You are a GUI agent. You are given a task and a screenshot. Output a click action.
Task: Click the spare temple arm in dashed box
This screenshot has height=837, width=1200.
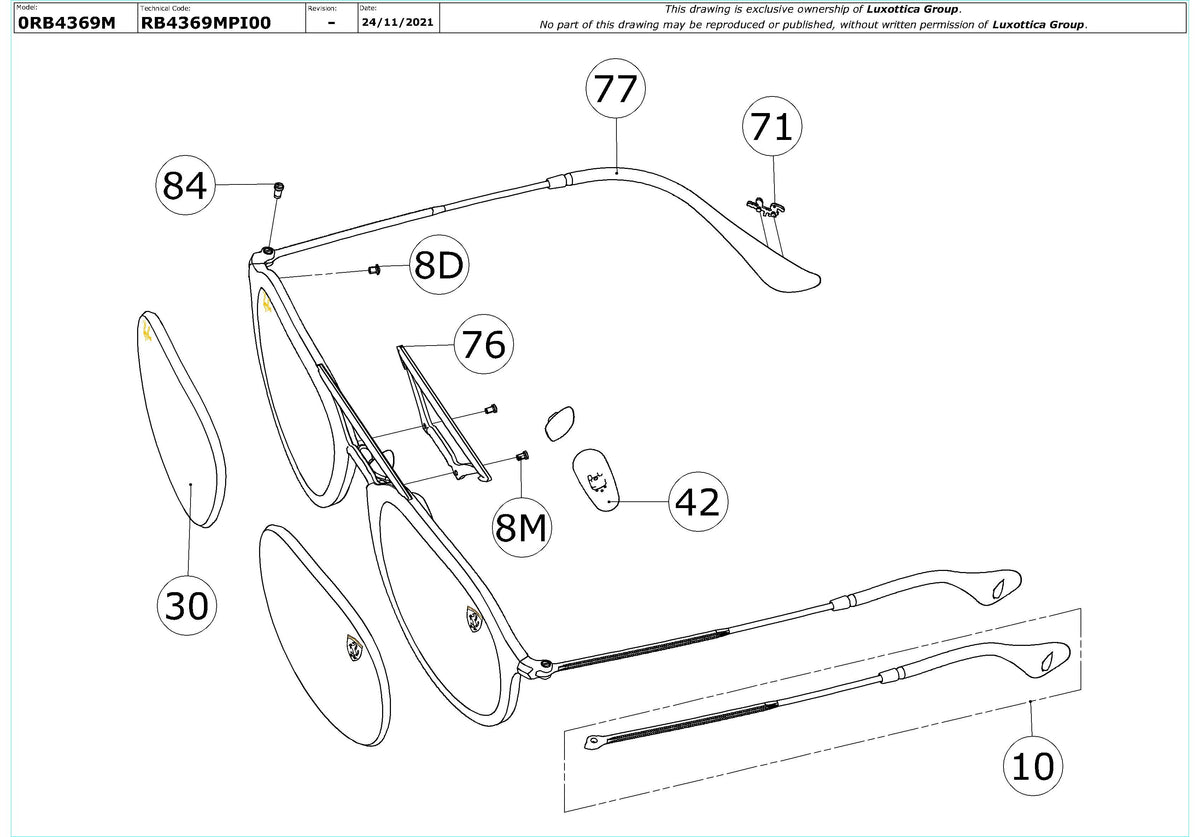827,695
